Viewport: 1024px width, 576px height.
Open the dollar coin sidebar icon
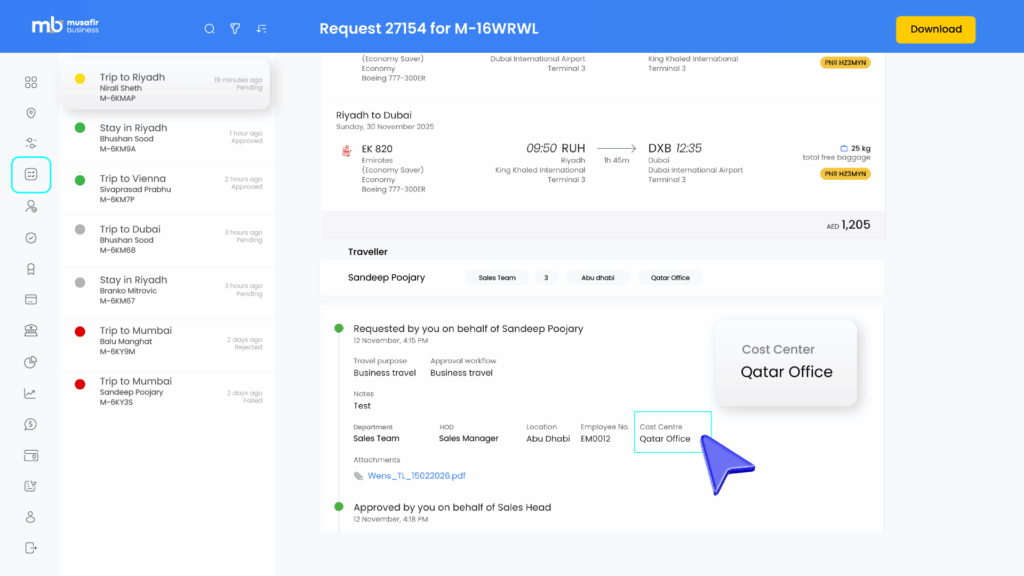coord(31,424)
